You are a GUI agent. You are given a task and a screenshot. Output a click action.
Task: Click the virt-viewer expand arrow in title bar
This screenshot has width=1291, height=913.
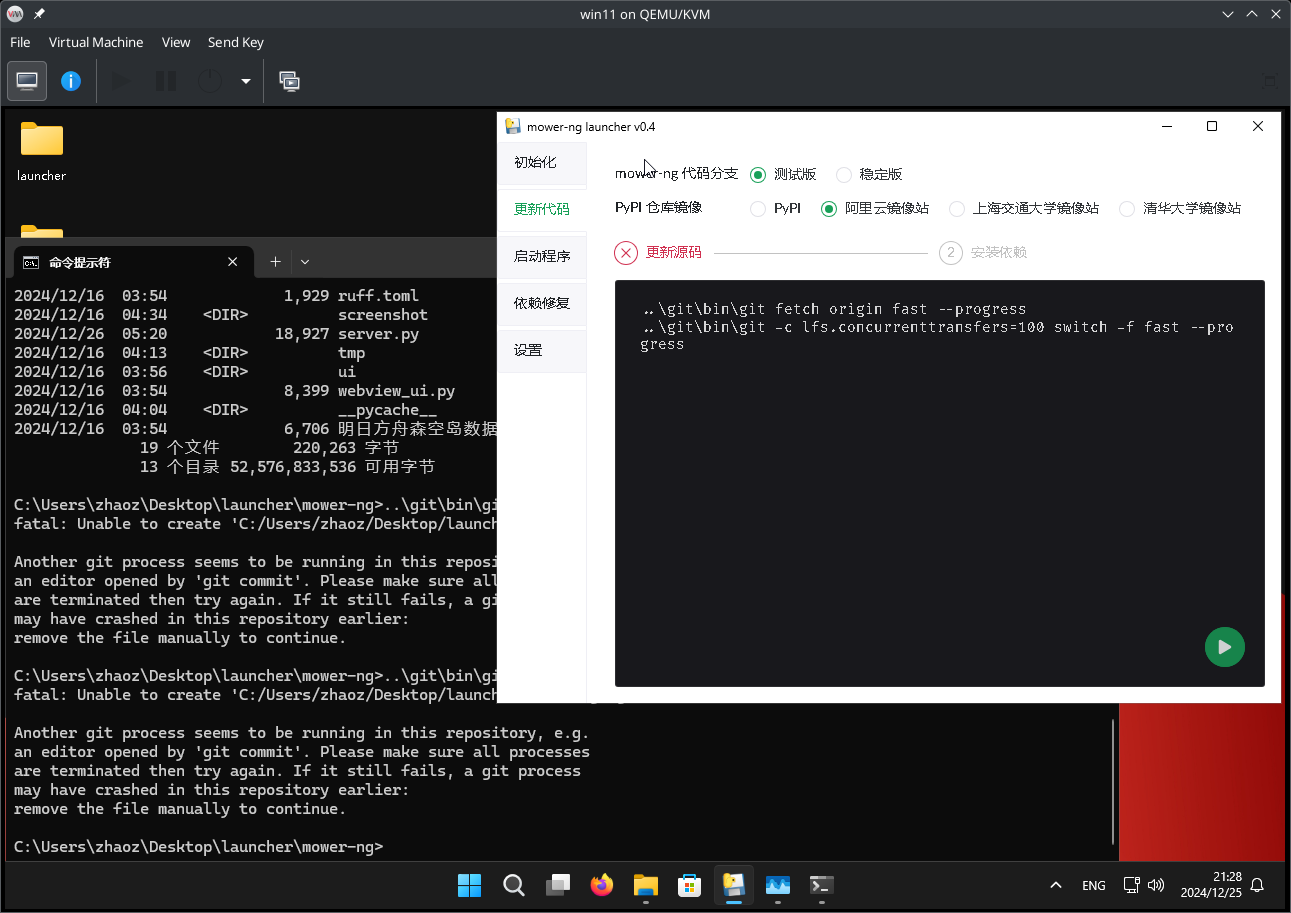tap(1252, 14)
